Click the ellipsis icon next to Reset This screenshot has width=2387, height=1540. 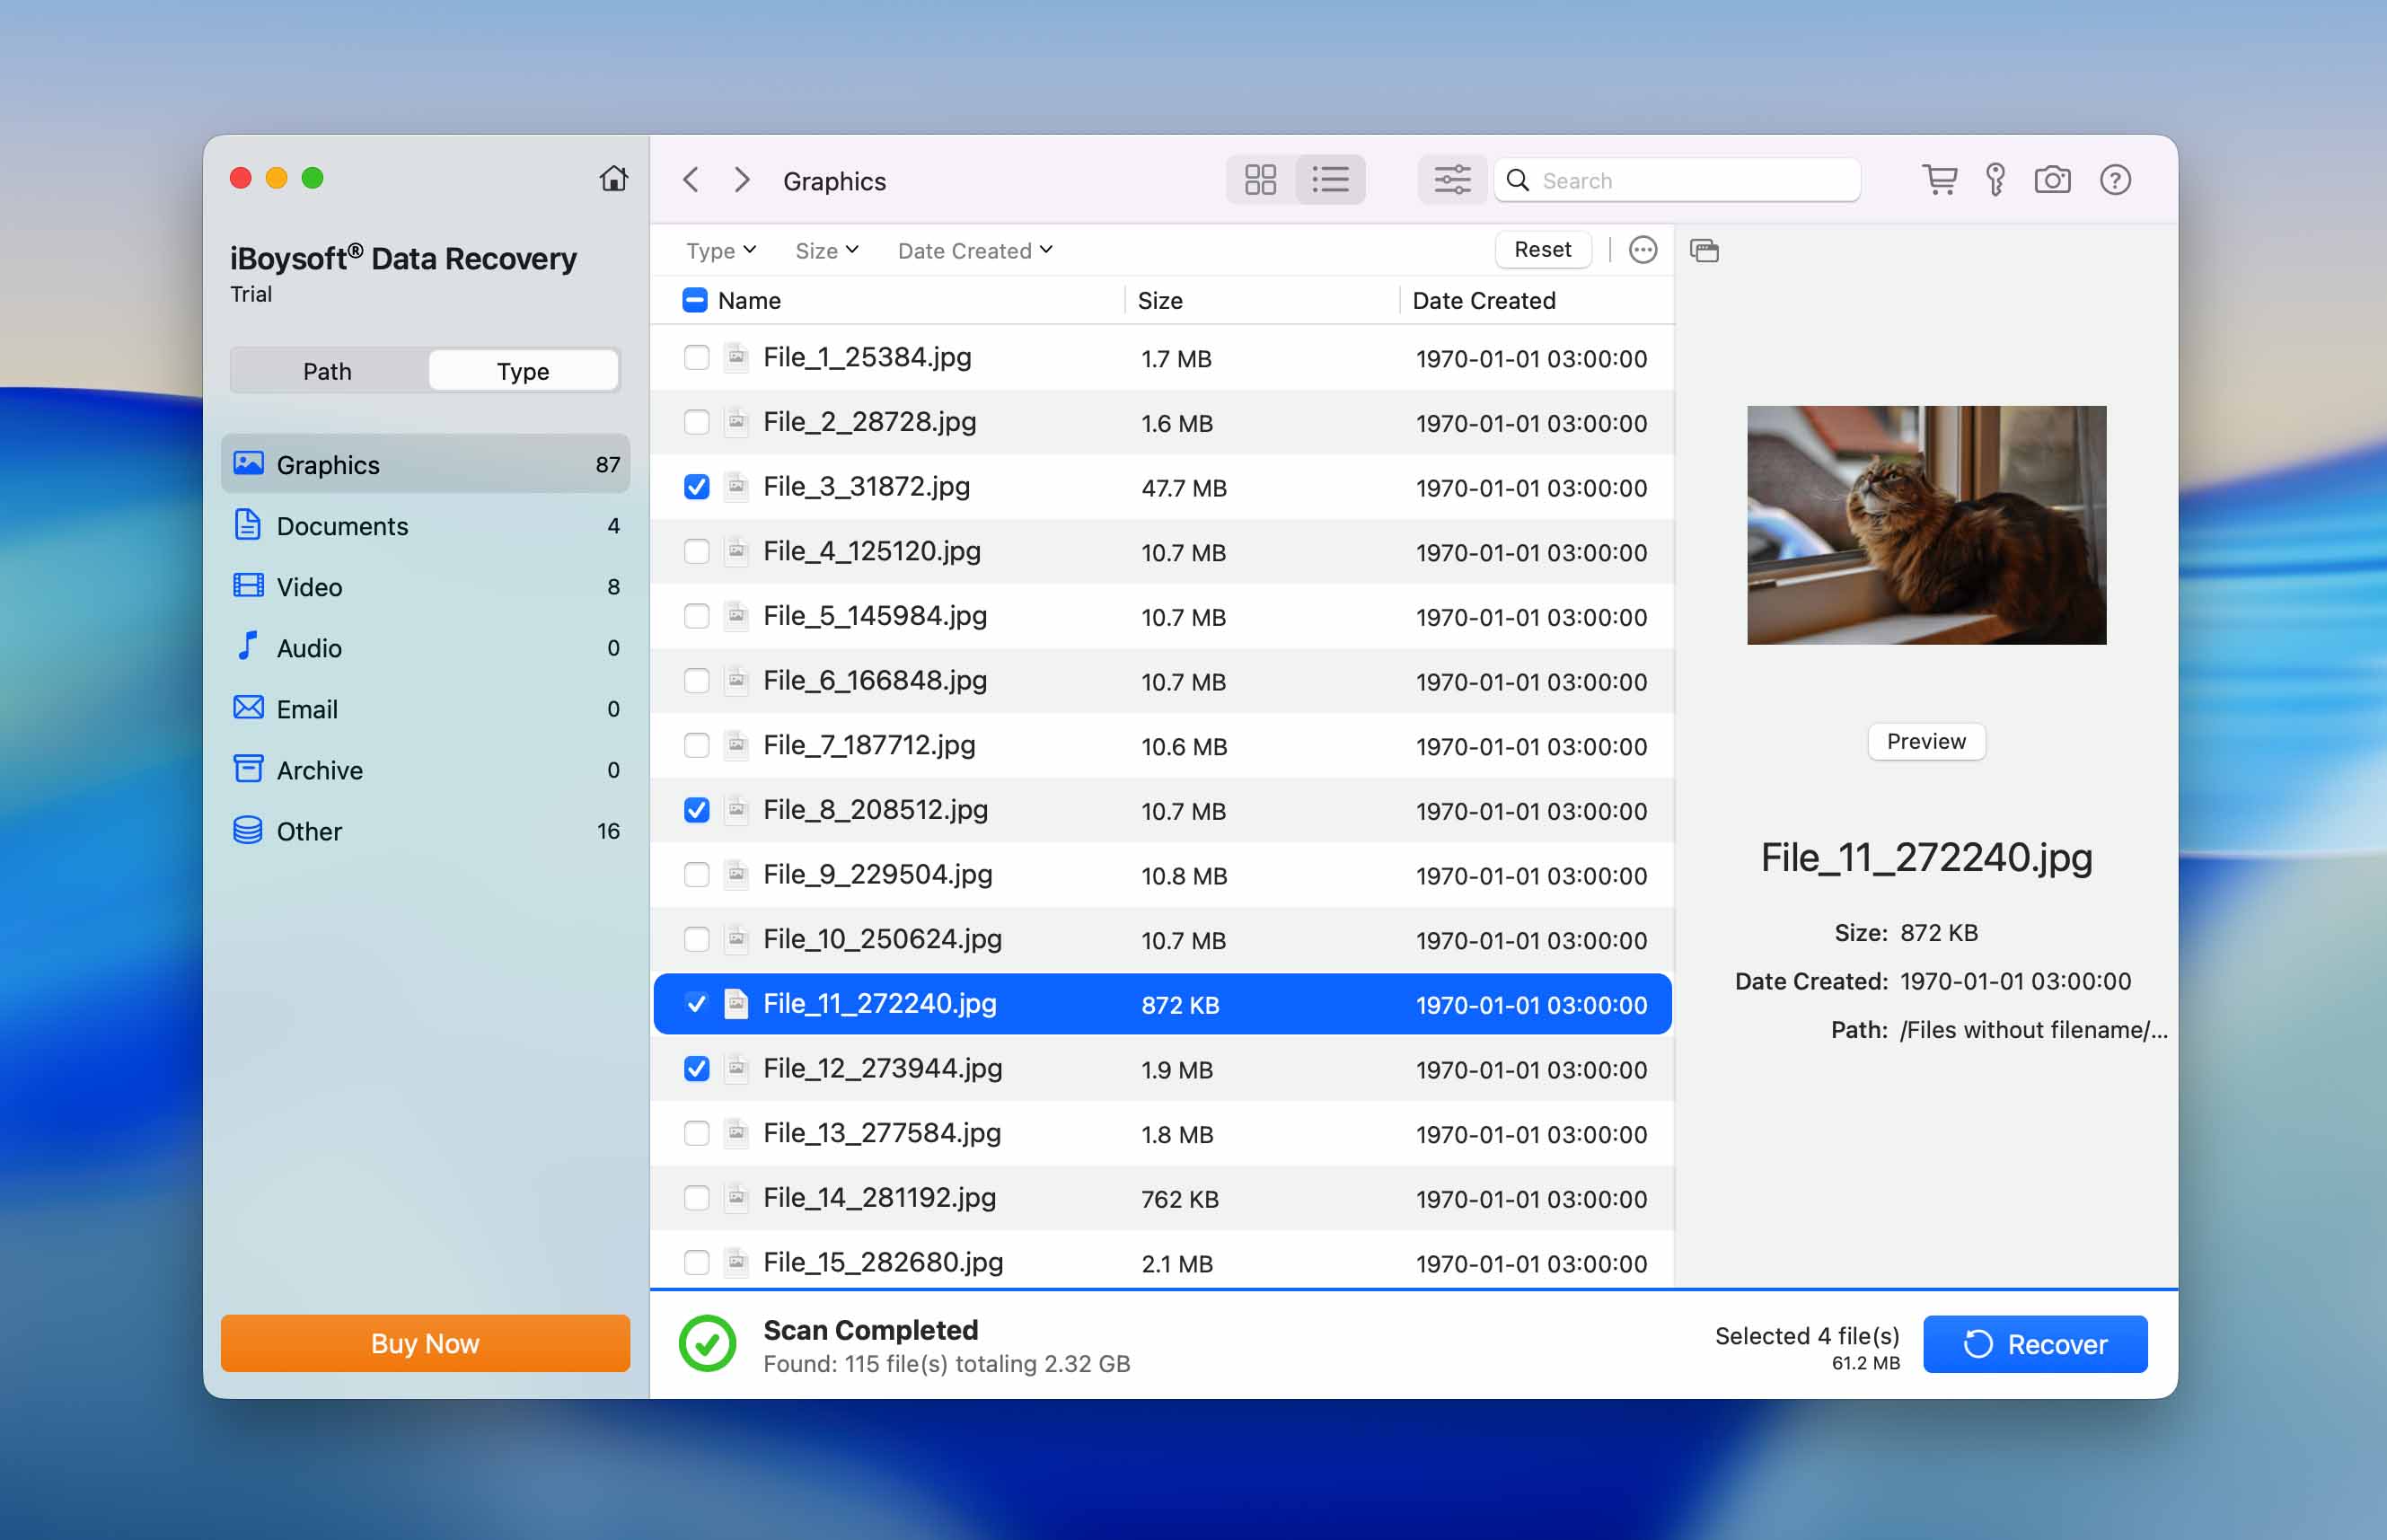[1642, 249]
